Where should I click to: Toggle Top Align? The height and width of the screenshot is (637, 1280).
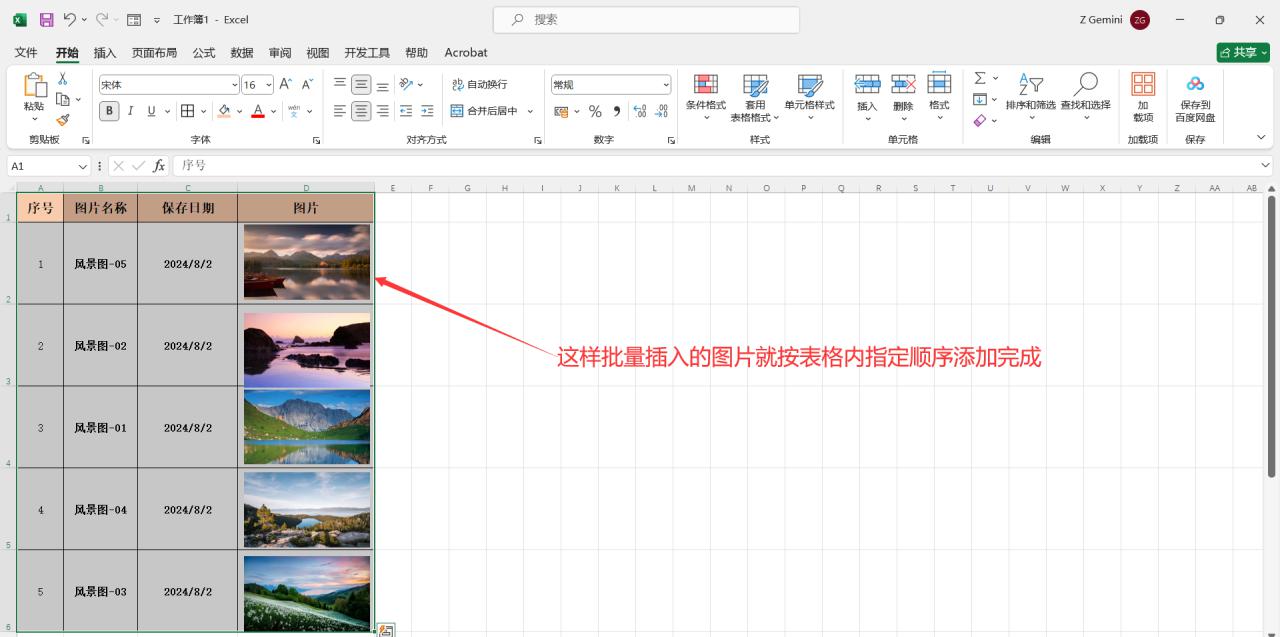pyautogui.click(x=340, y=85)
